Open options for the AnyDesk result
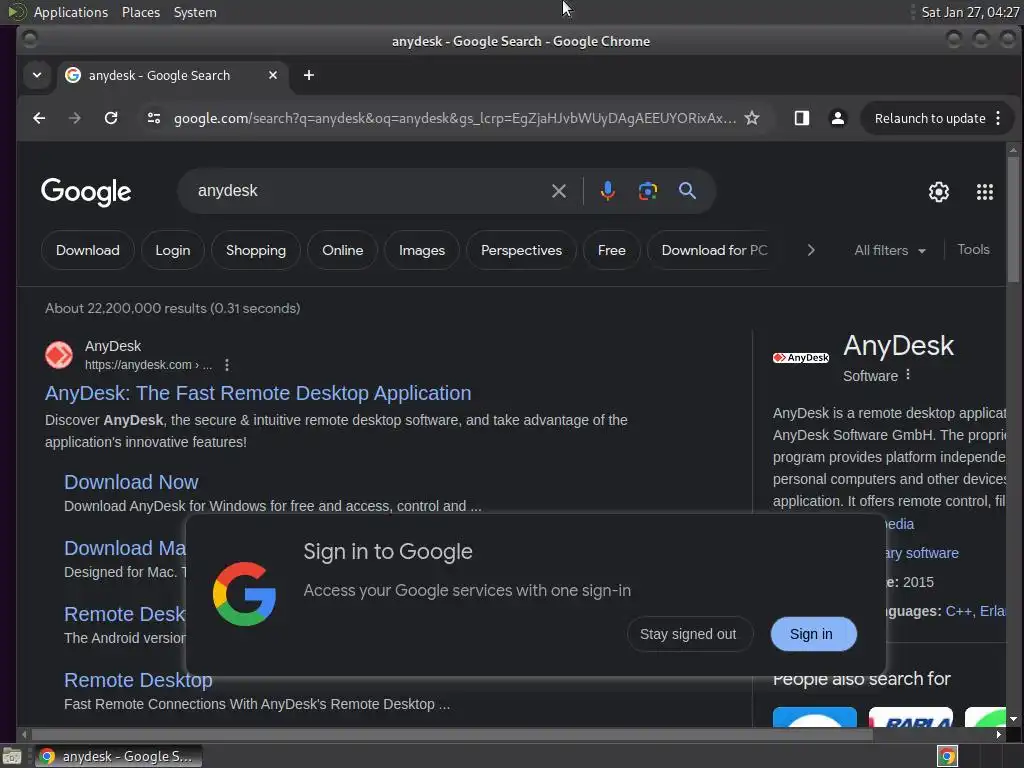Image resolution: width=1024 pixels, height=768 pixels. click(x=227, y=365)
